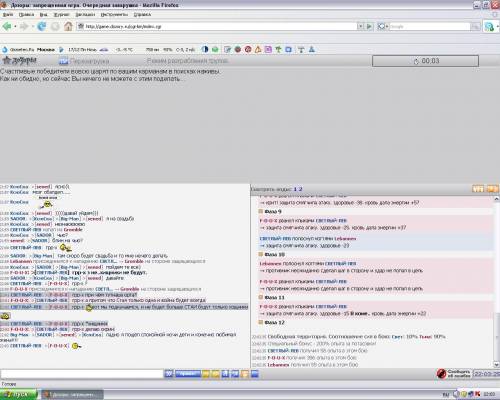Click the Firefox forward arrow
The height and width of the screenshot is (400, 500).
(23, 26)
